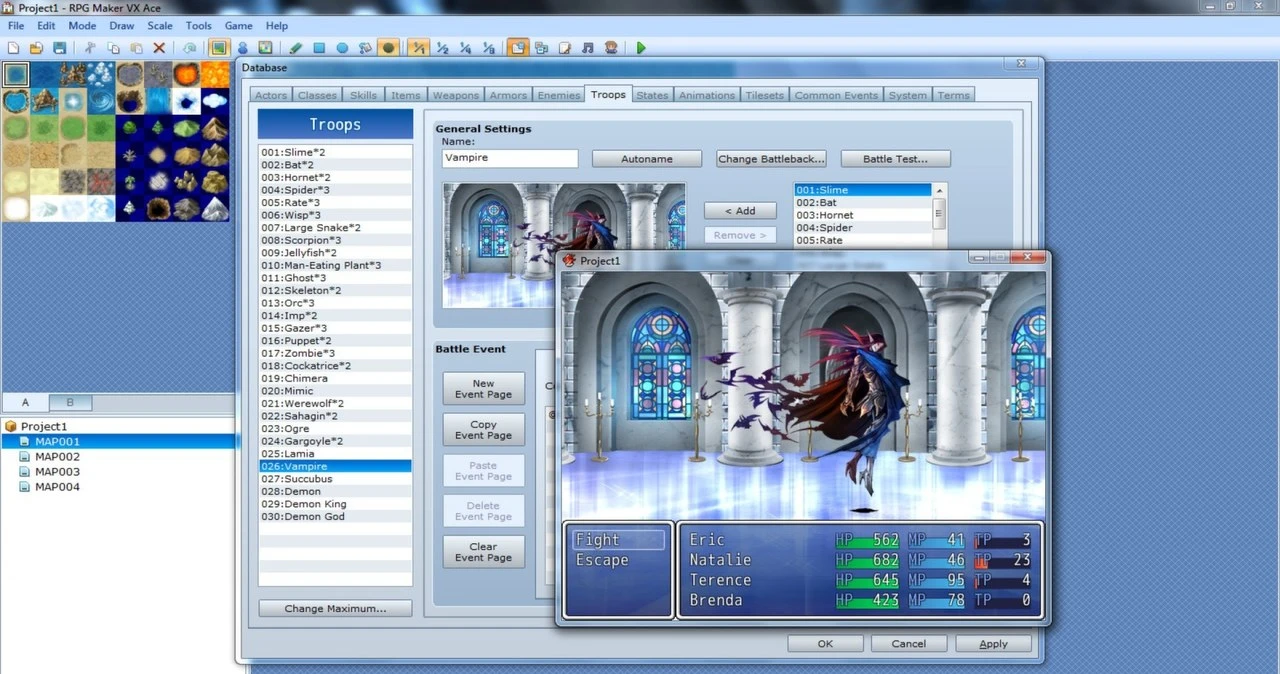Set map scale to 1/1
1280x674 pixels.
tap(419, 47)
